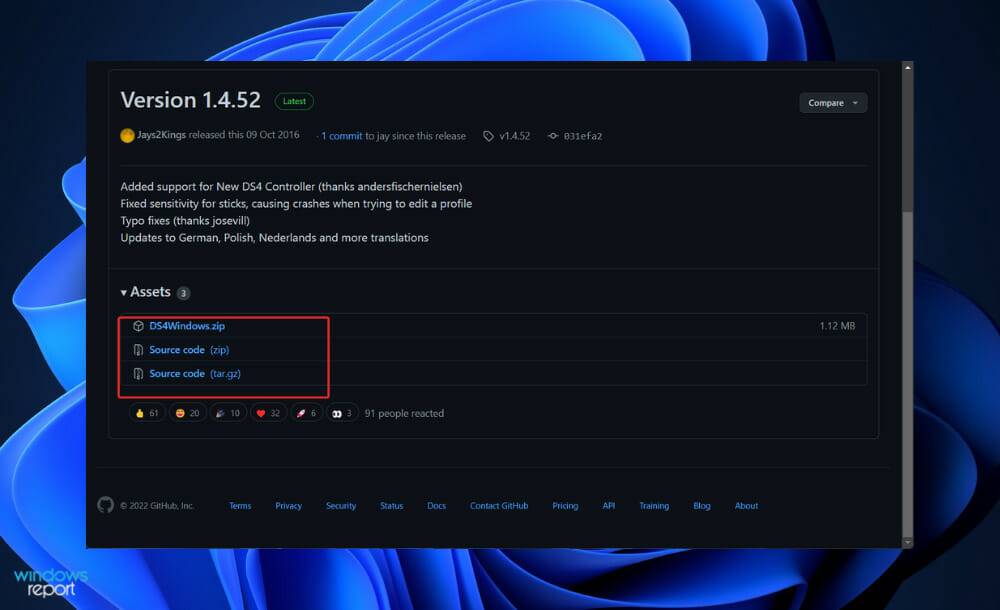
Task: Click the file icon beside Source code (zip)
Action: tap(138, 350)
